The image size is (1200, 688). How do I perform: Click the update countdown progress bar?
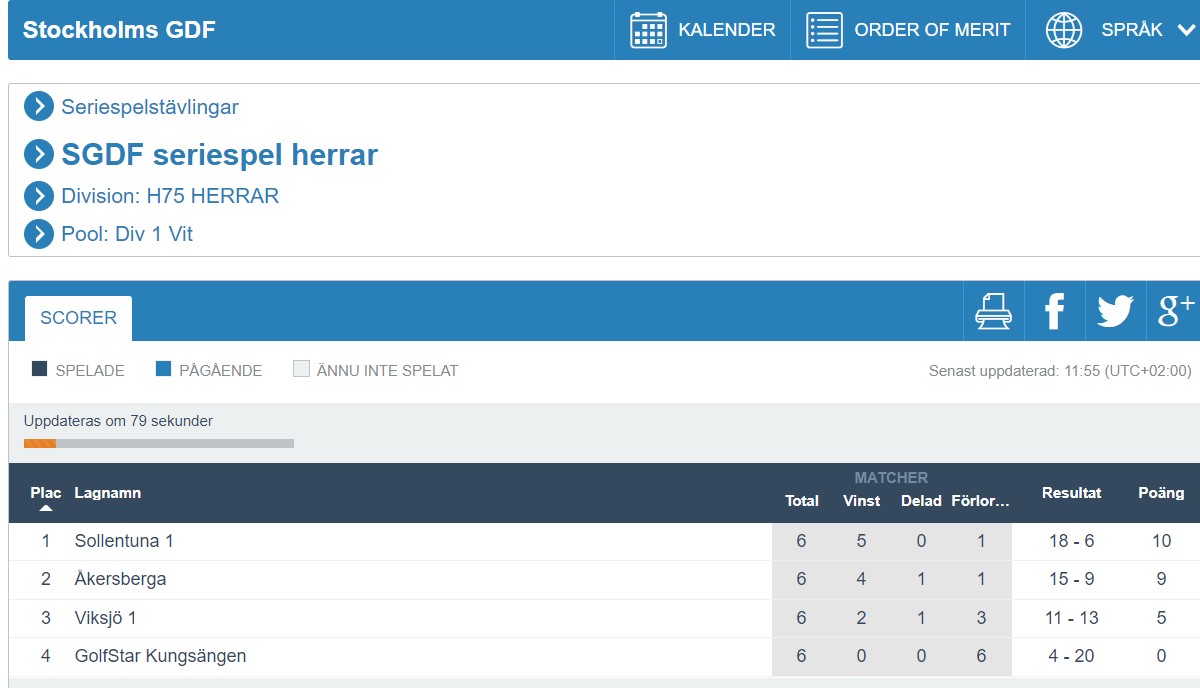[158, 443]
